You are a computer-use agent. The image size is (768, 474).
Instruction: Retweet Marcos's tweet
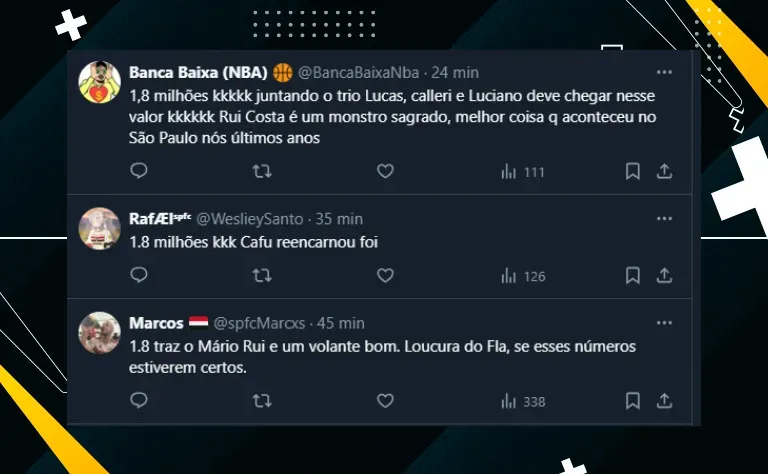[262, 401]
